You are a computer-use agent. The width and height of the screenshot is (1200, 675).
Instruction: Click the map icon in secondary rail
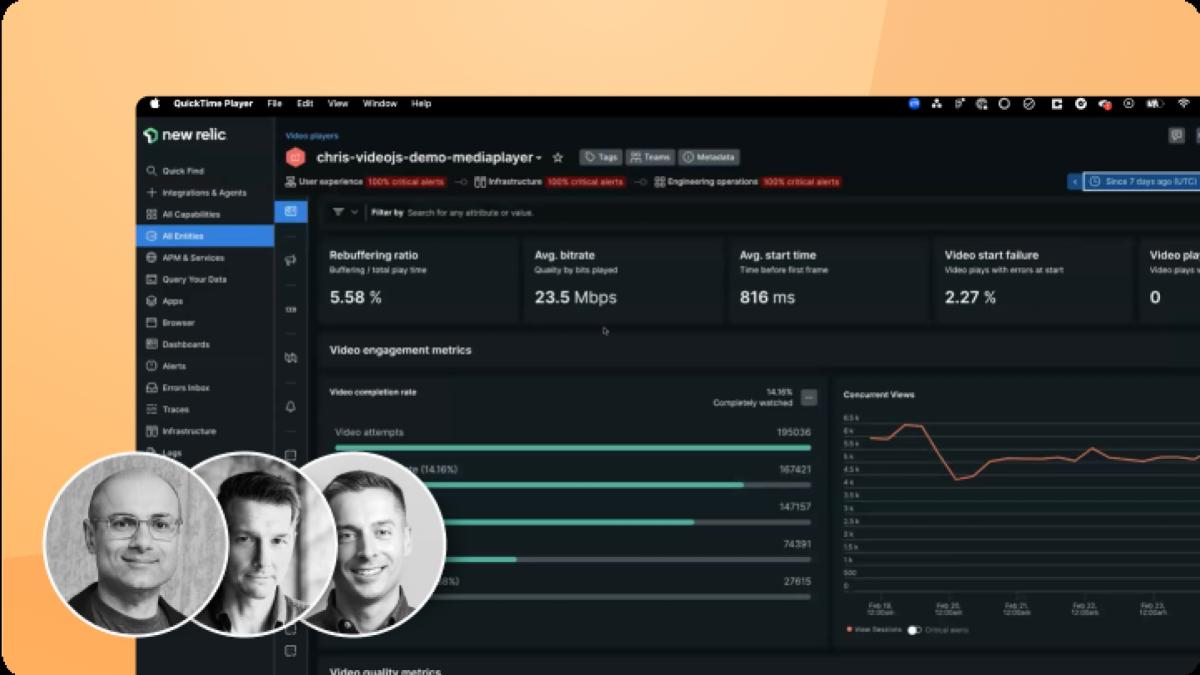[290, 357]
